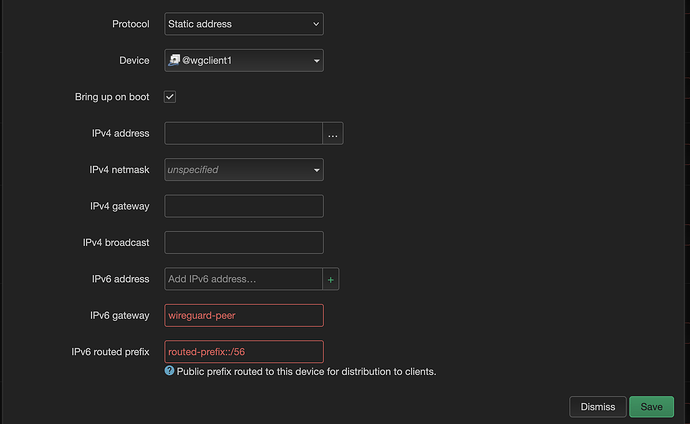This screenshot has height=424, width=690.
Task: Click the blue help question mark icon
Action: pyautogui.click(x=169, y=371)
